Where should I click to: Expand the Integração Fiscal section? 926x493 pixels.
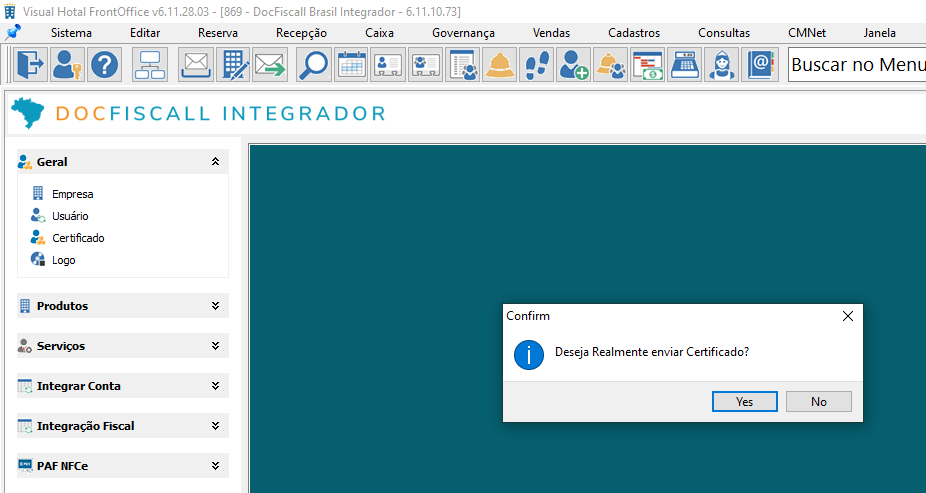(123, 426)
